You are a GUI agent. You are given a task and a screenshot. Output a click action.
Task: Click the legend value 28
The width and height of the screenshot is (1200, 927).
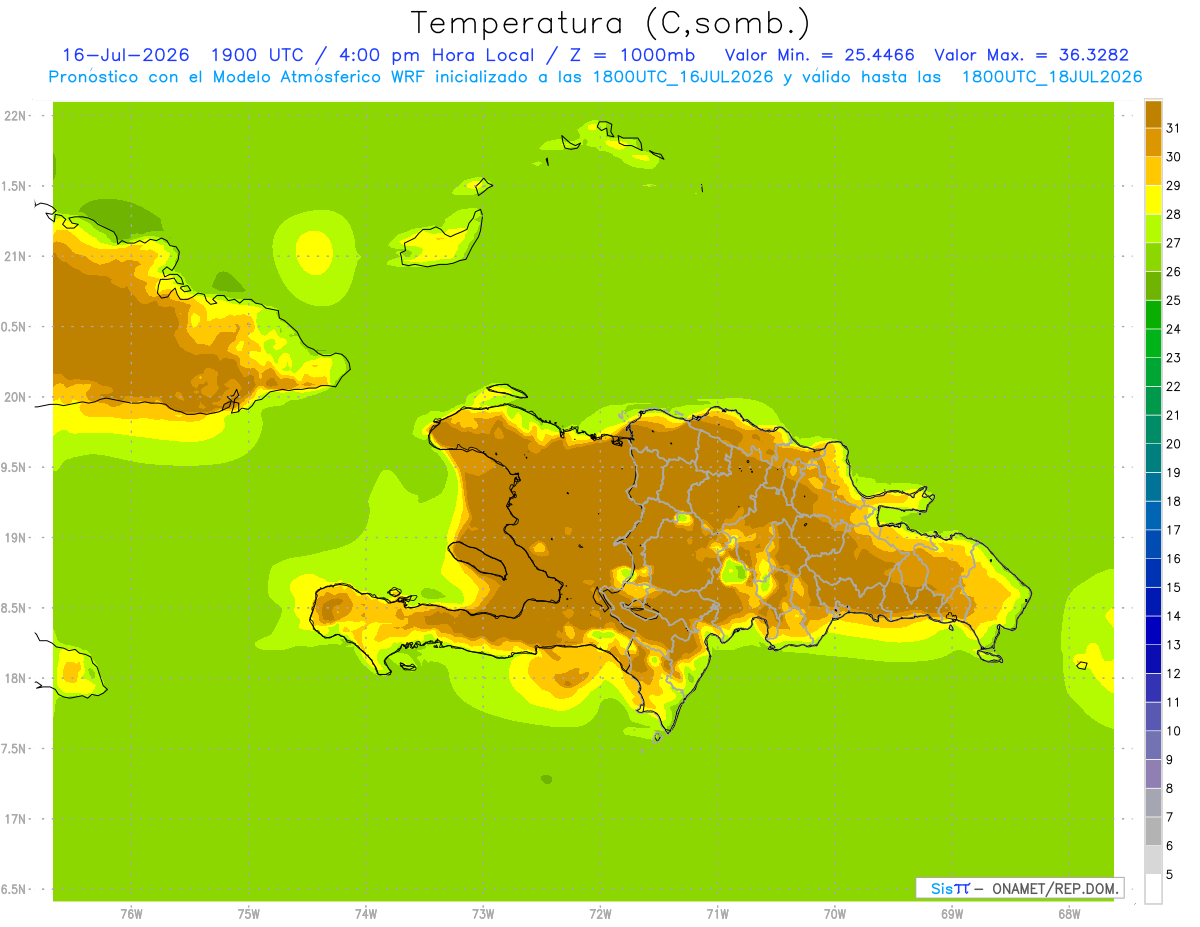pyautogui.click(x=1173, y=214)
